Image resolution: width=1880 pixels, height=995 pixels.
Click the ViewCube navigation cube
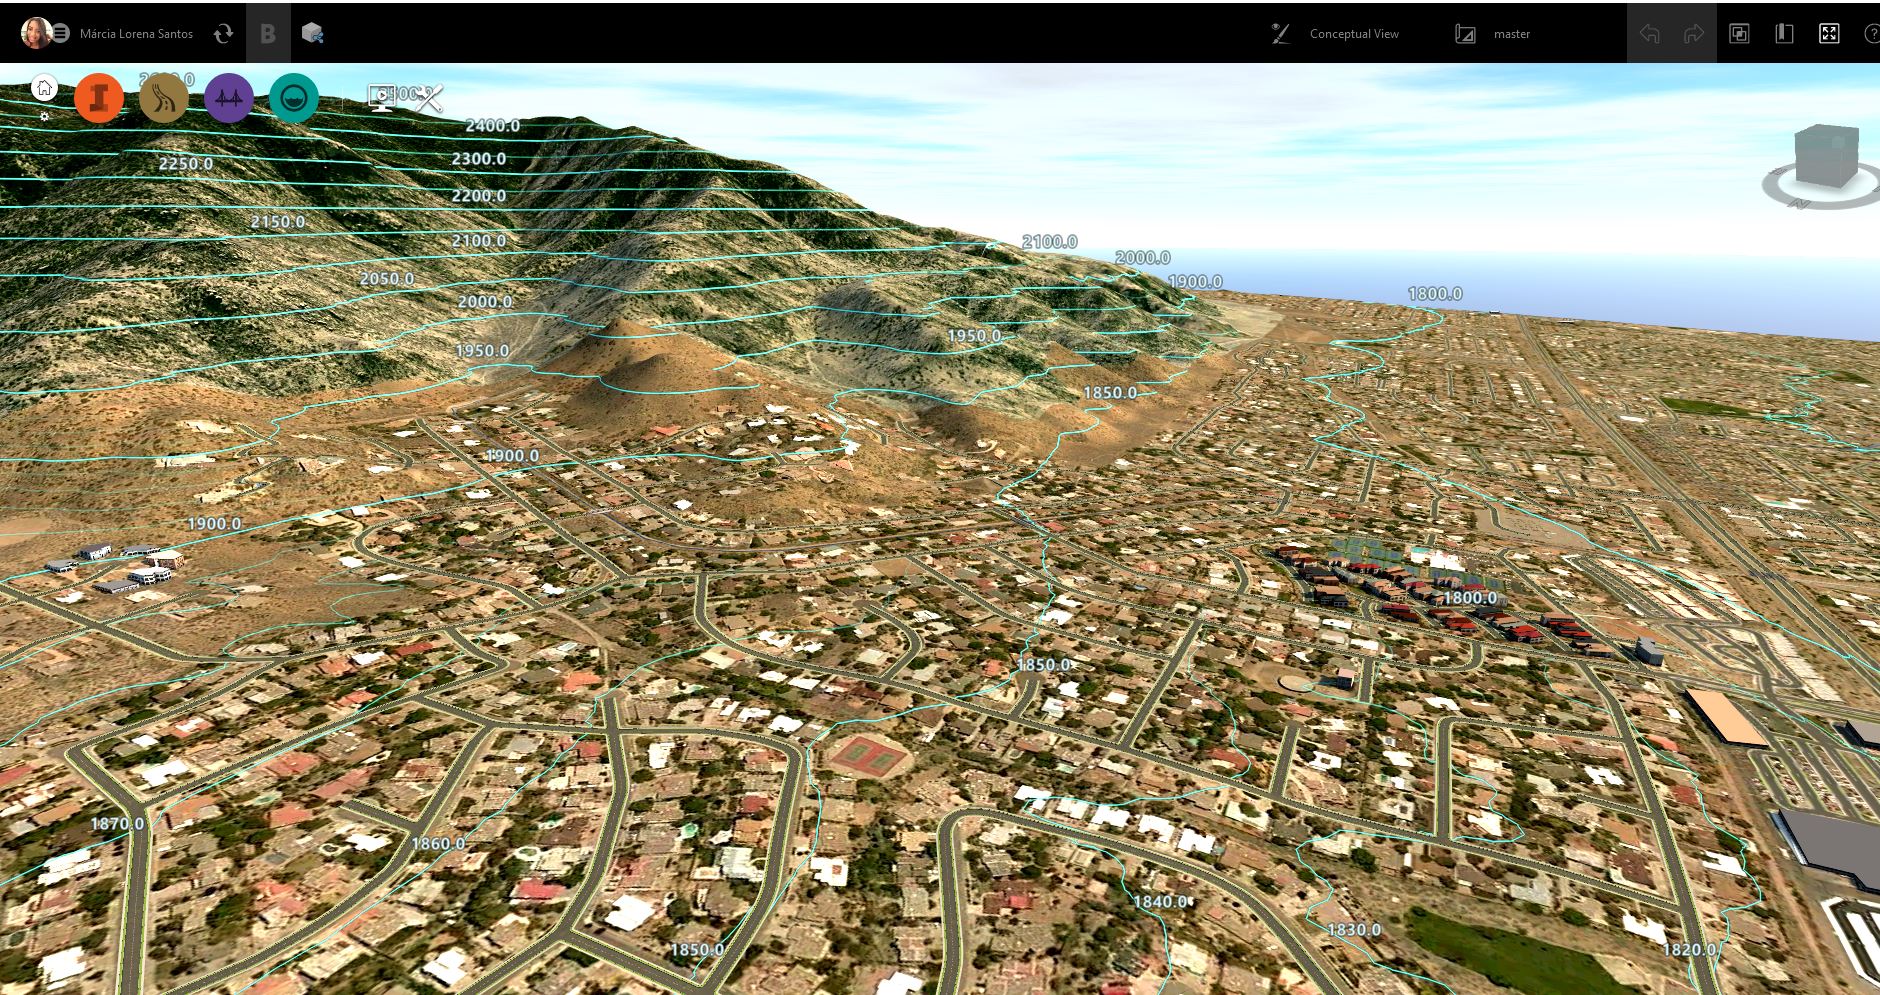click(x=1826, y=158)
